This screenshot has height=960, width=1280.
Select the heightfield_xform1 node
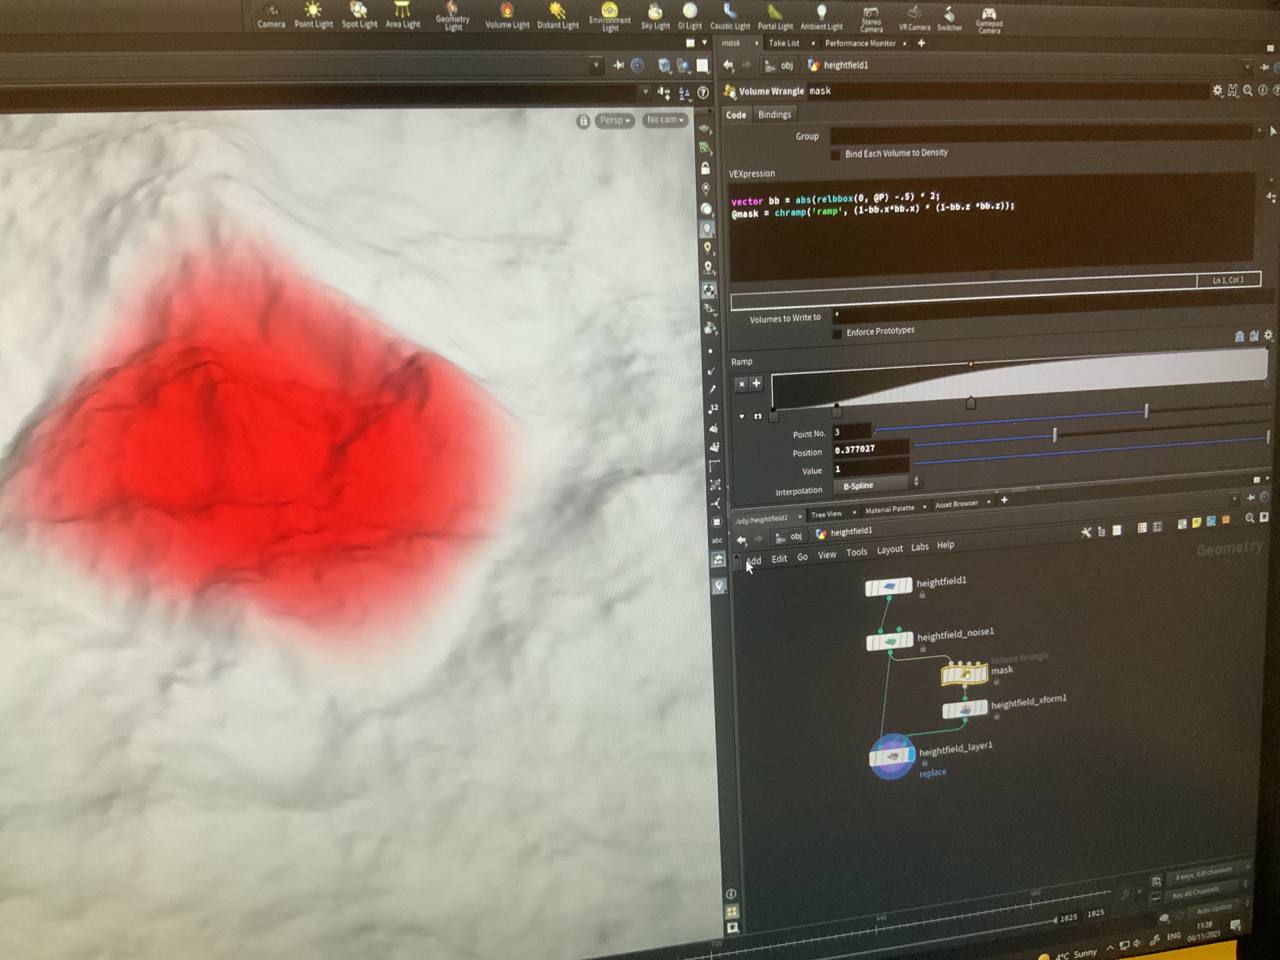click(965, 709)
